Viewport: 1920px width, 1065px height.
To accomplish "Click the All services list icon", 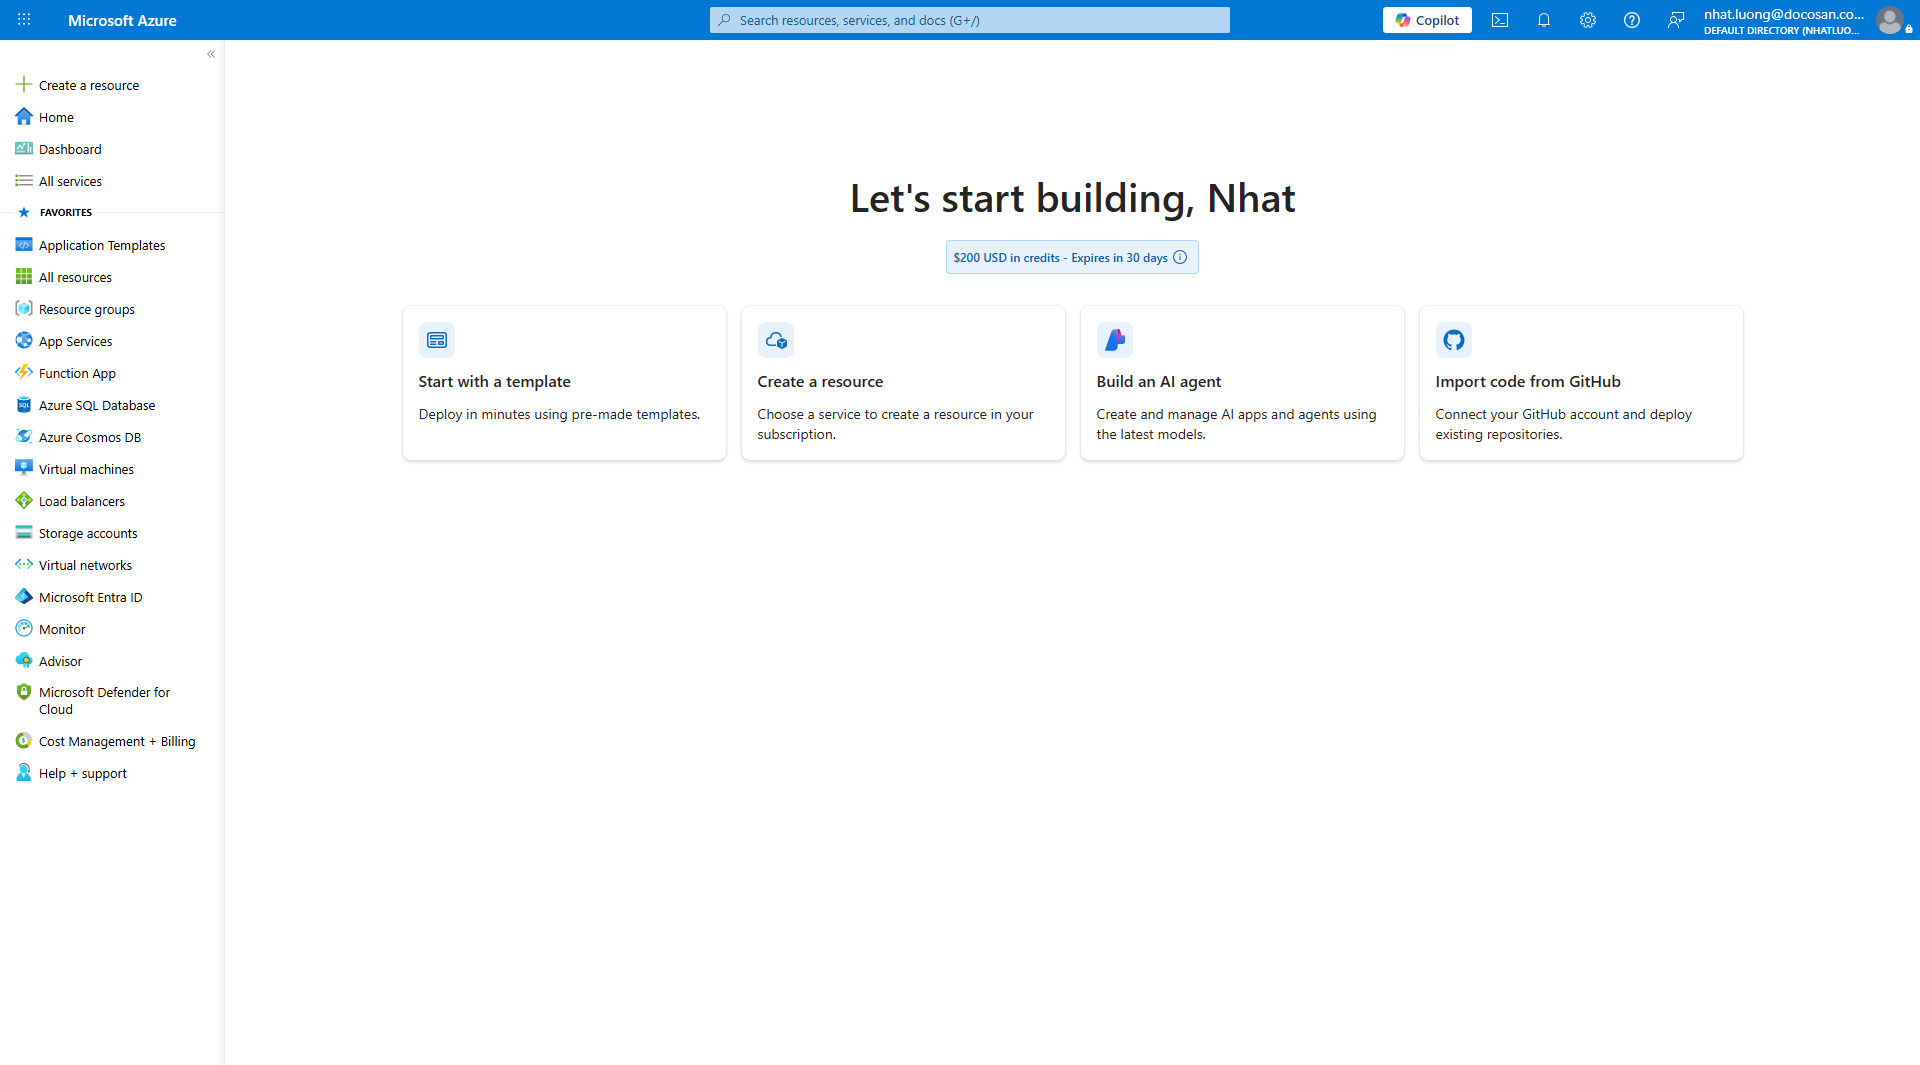I will pyautogui.click(x=24, y=181).
